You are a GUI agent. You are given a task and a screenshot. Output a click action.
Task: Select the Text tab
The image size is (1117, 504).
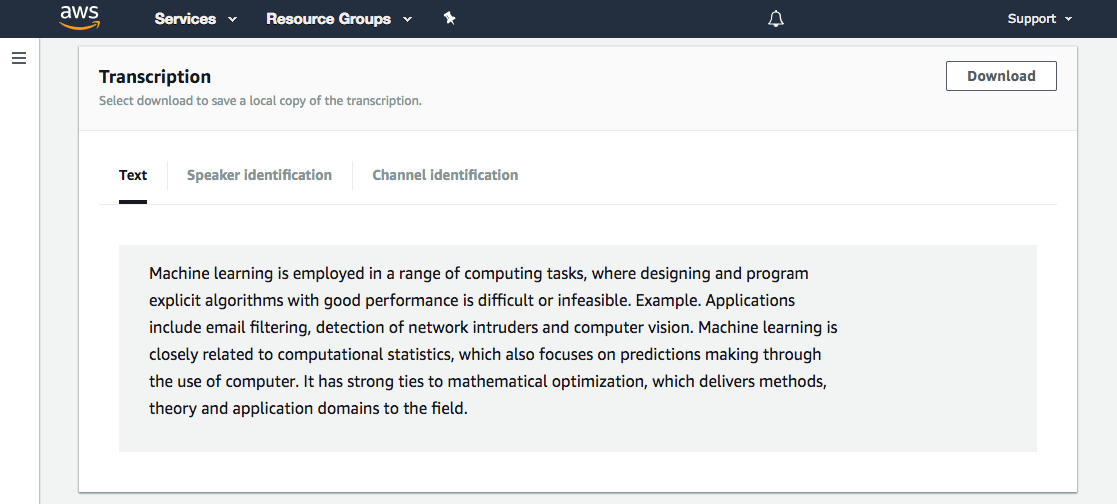click(133, 175)
